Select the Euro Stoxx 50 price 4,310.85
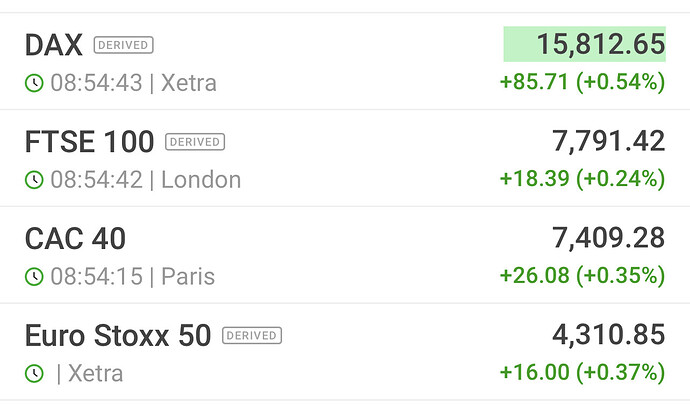 (x=608, y=336)
